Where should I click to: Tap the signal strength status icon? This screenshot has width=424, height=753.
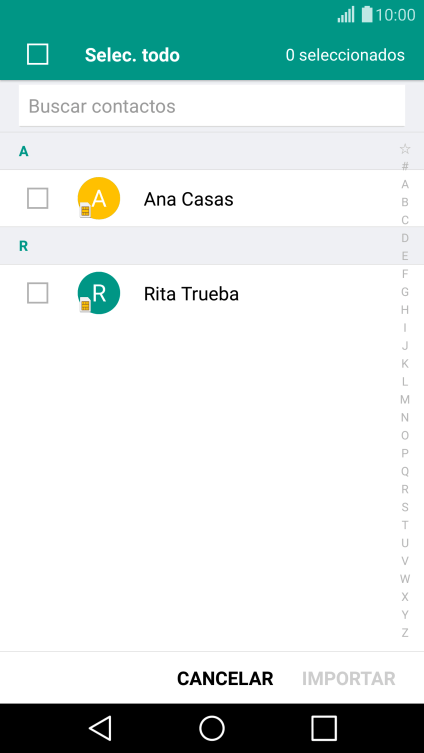346,14
